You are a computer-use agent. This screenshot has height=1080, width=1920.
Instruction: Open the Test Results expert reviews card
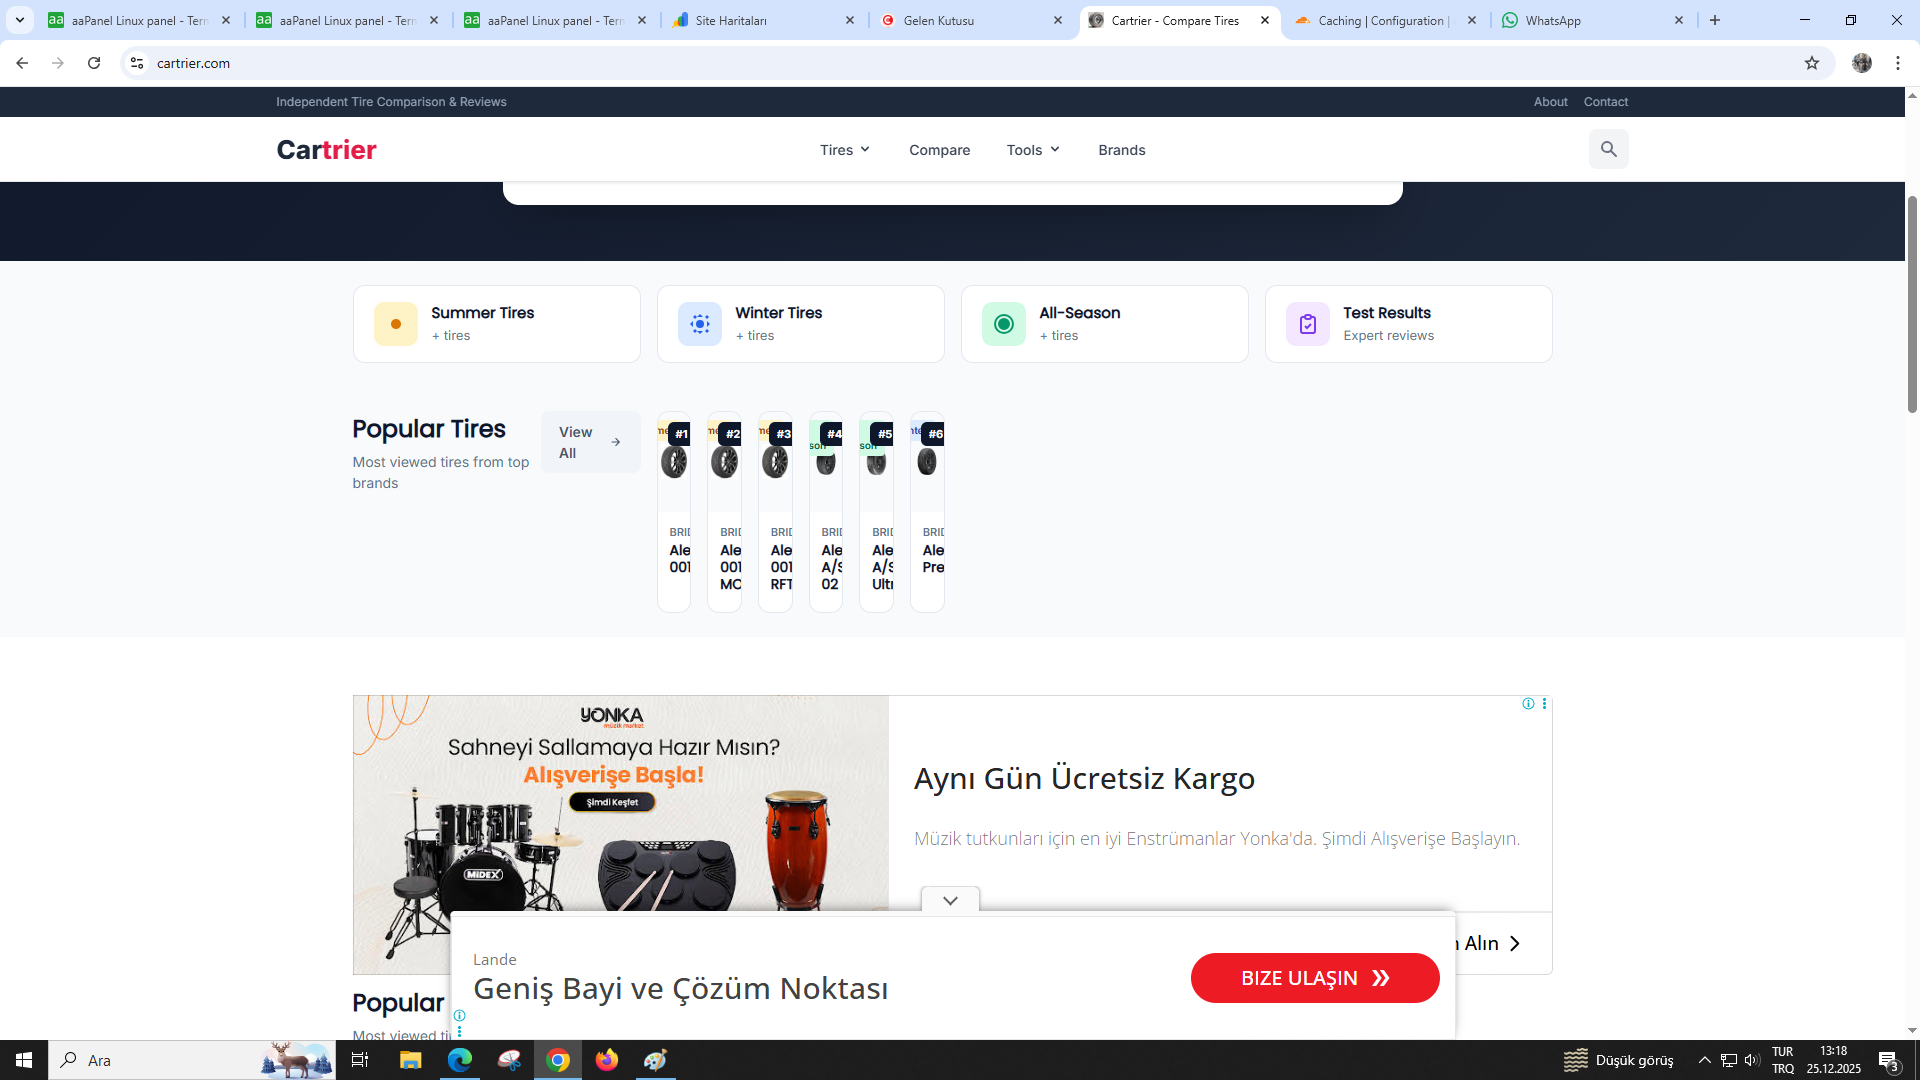tap(1408, 324)
